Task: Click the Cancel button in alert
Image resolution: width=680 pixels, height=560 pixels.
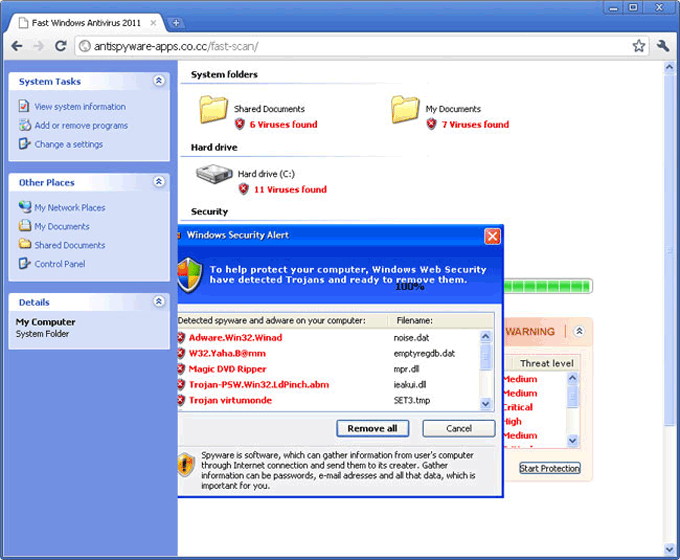Action: [x=458, y=428]
